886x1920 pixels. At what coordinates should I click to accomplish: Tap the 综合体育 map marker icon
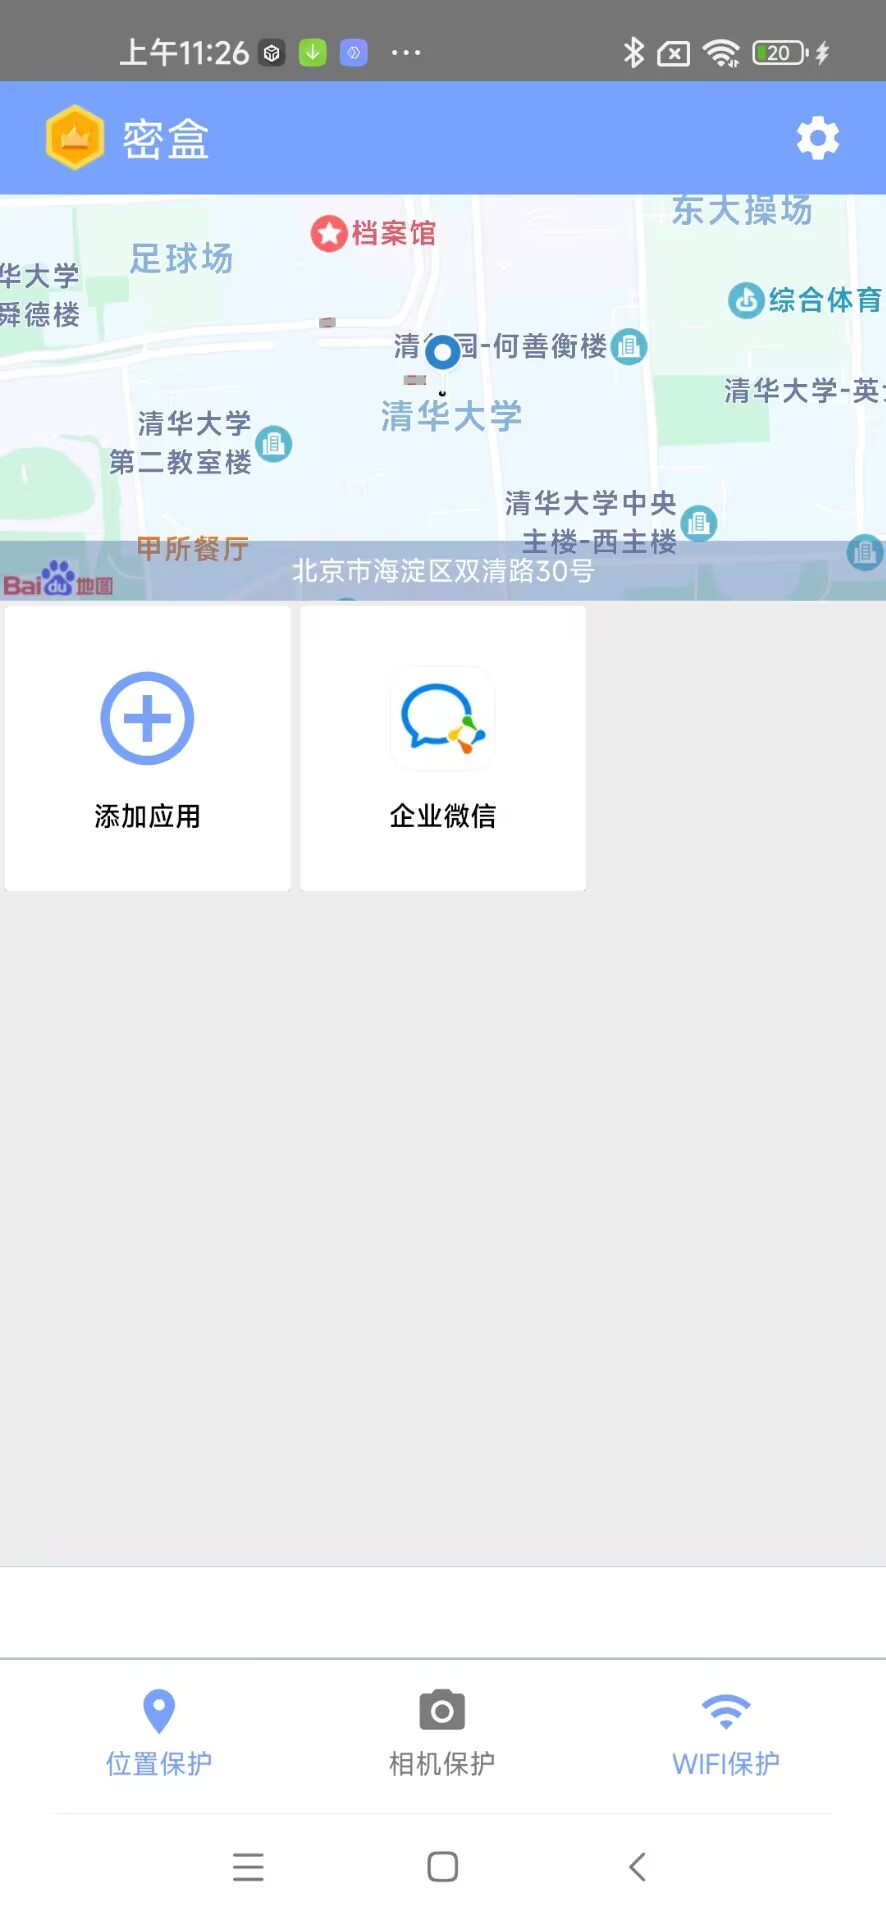pyautogui.click(x=746, y=300)
